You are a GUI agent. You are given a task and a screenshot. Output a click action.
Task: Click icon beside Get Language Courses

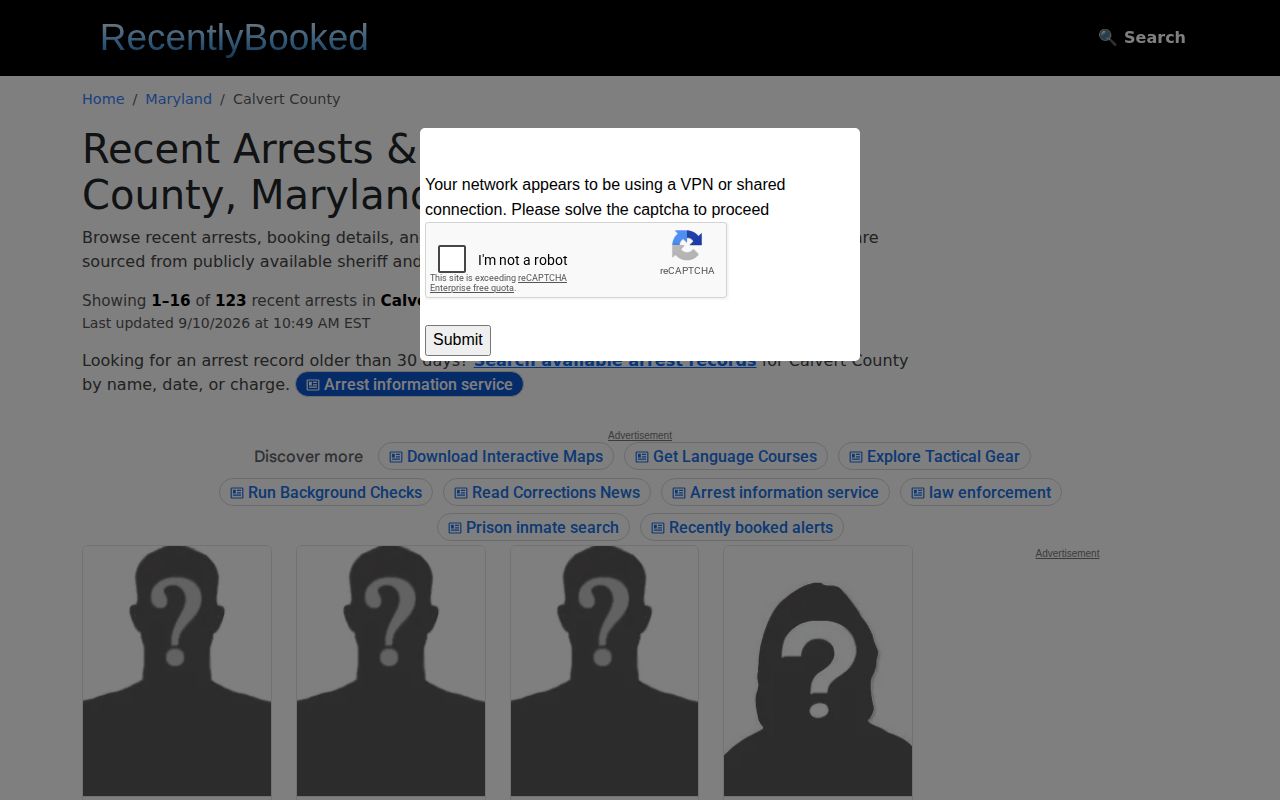click(x=642, y=457)
